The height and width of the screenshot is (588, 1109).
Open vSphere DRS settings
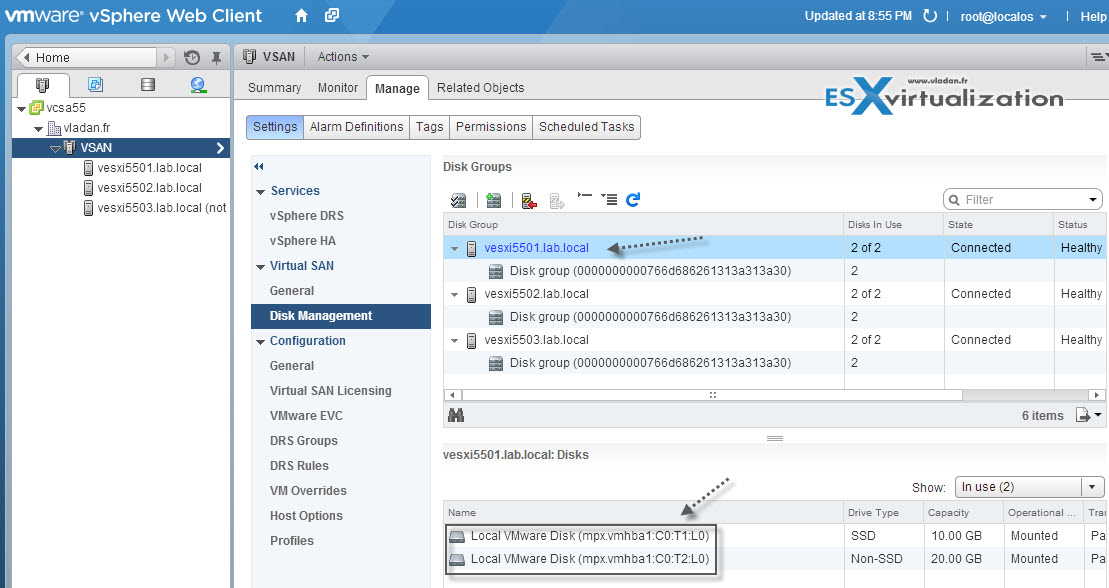(306, 216)
